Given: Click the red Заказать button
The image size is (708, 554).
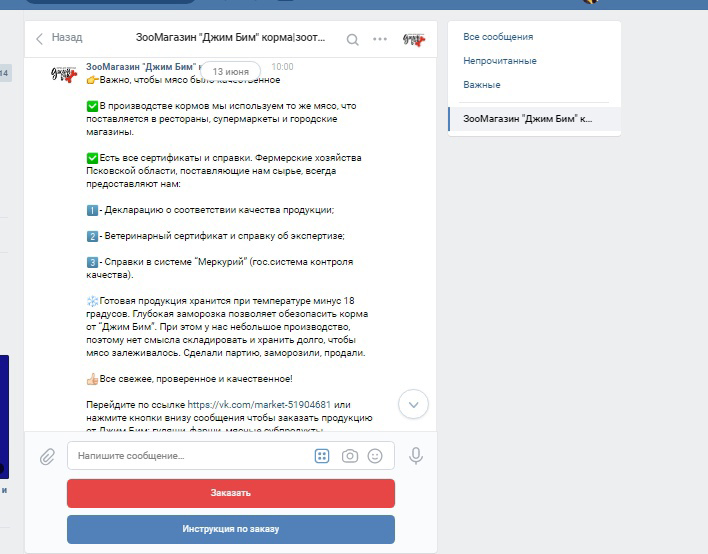Looking at the screenshot, I should [x=231, y=493].
